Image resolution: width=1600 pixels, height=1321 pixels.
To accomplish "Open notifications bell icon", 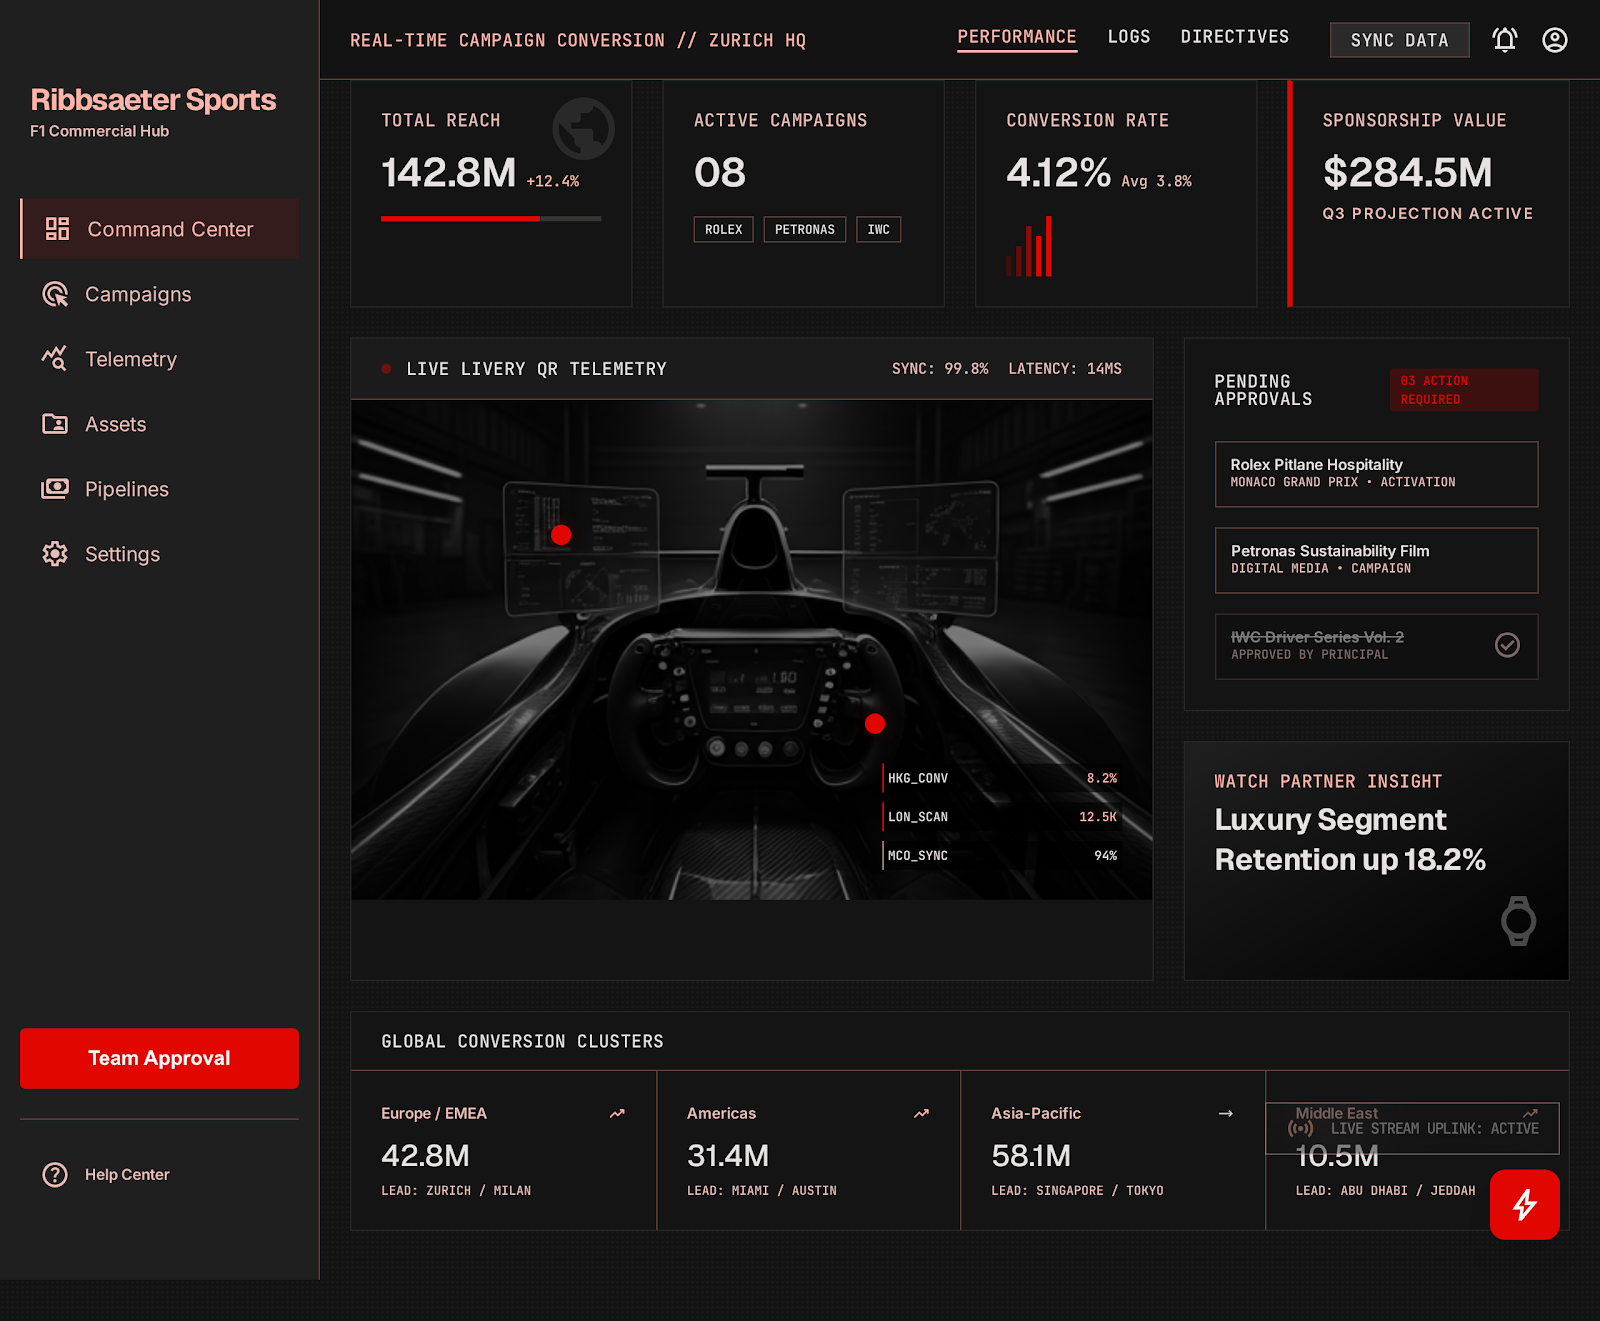I will 1505,40.
